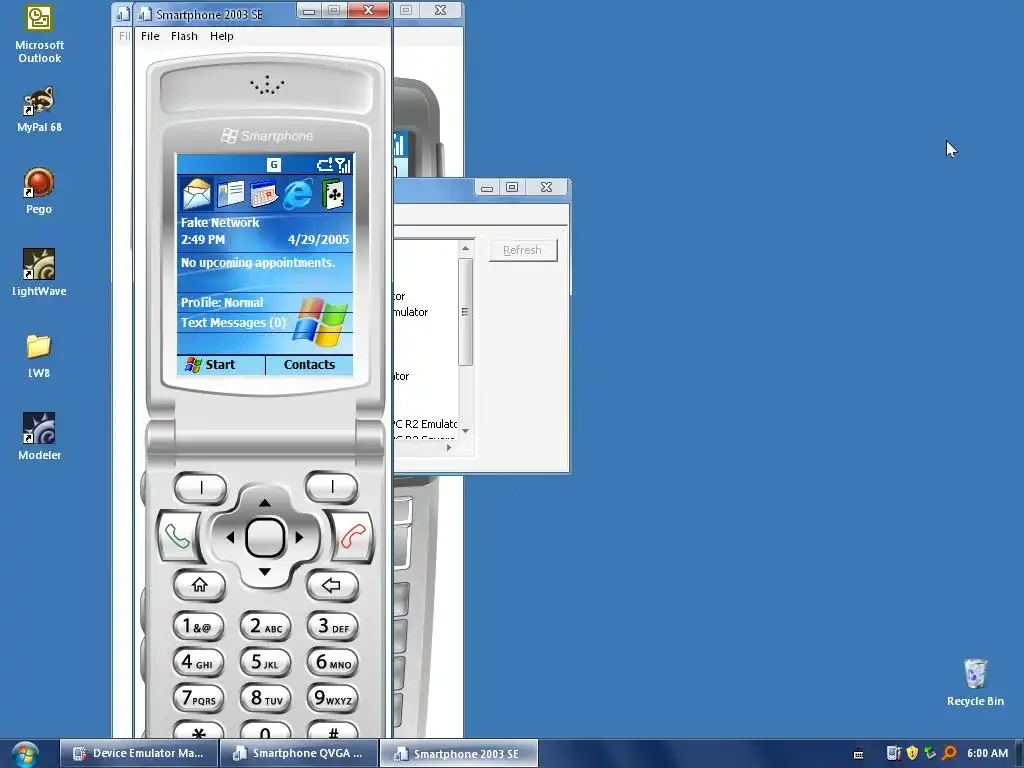Click the right soft key on phone keypad
The width and height of the screenshot is (1024, 768).
click(x=332, y=487)
